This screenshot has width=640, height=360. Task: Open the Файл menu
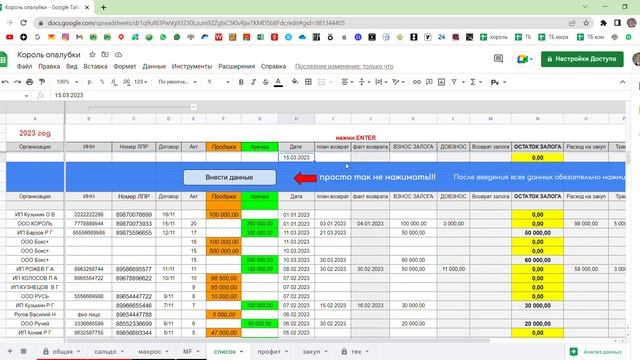pyautogui.click(x=24, y=66)
